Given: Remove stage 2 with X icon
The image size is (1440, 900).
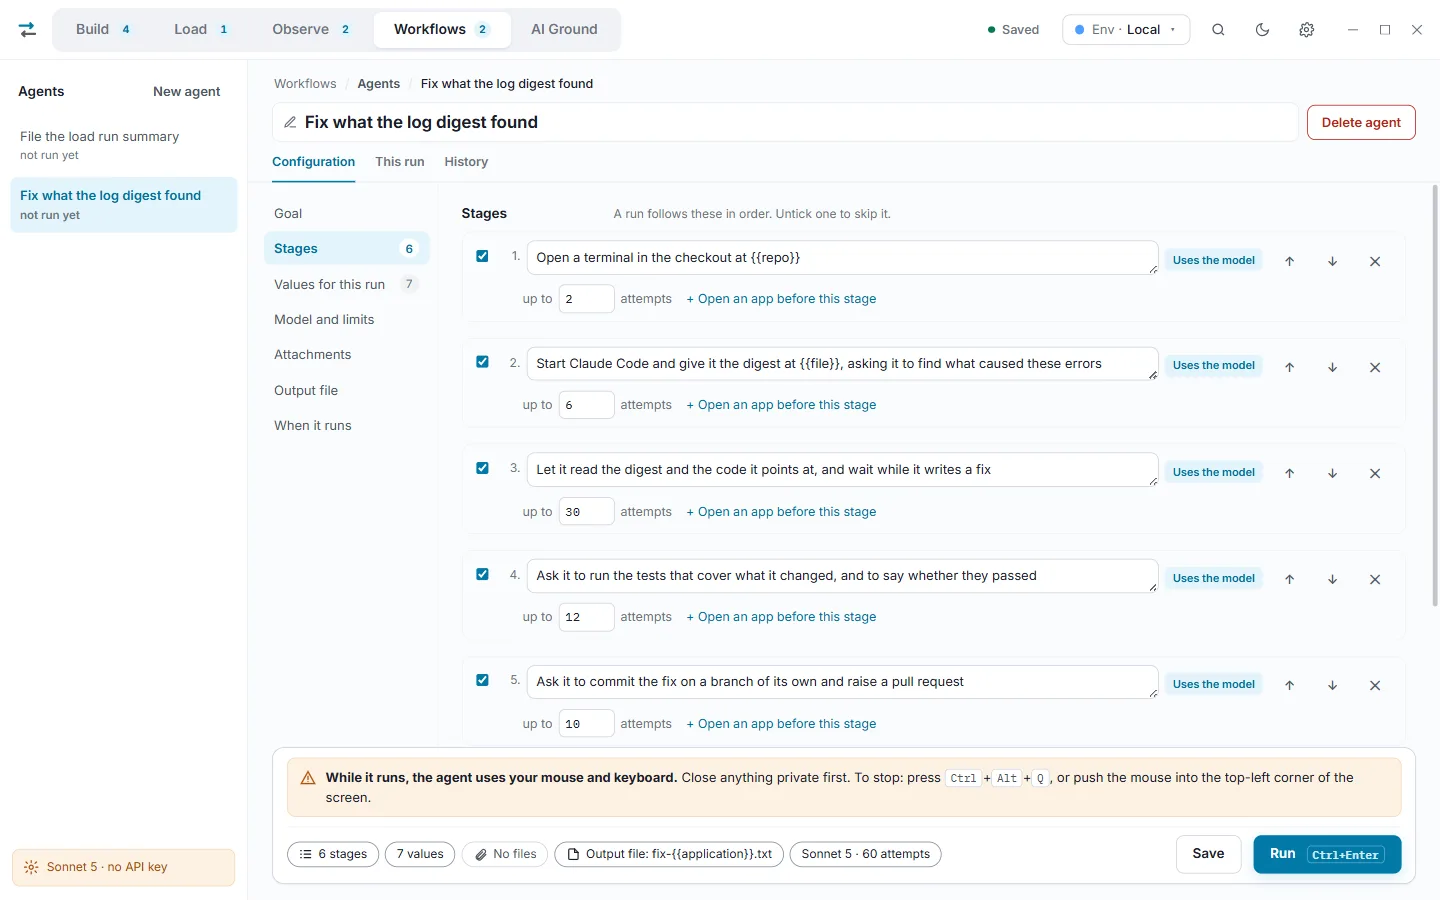Looking at the screenshot, I should (1375, 367).
